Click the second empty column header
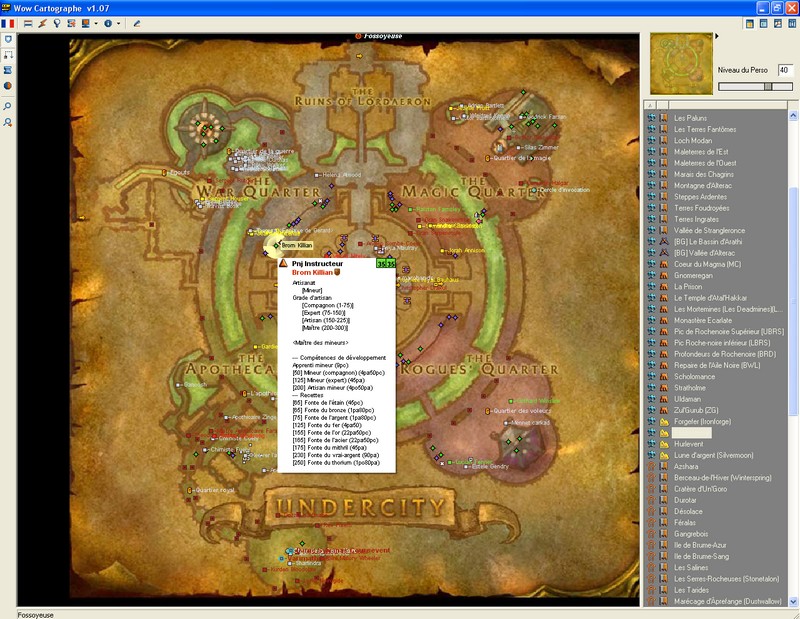The image size is (800, 619). pos(662,105)
